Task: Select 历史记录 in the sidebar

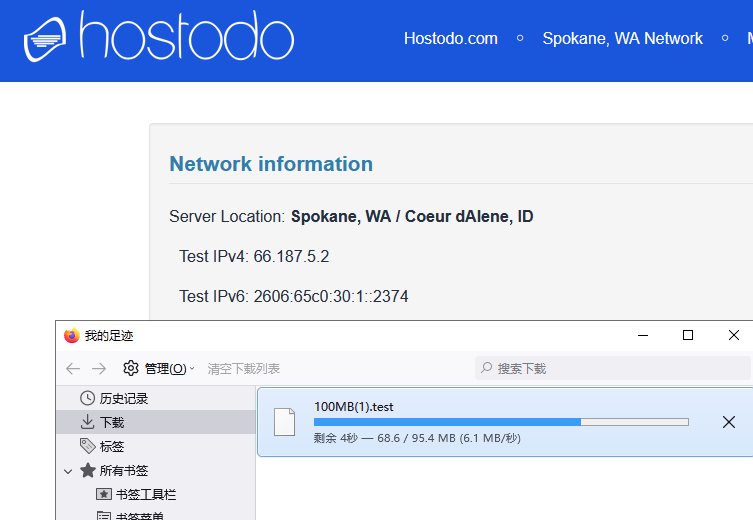Action: point(156,398)
